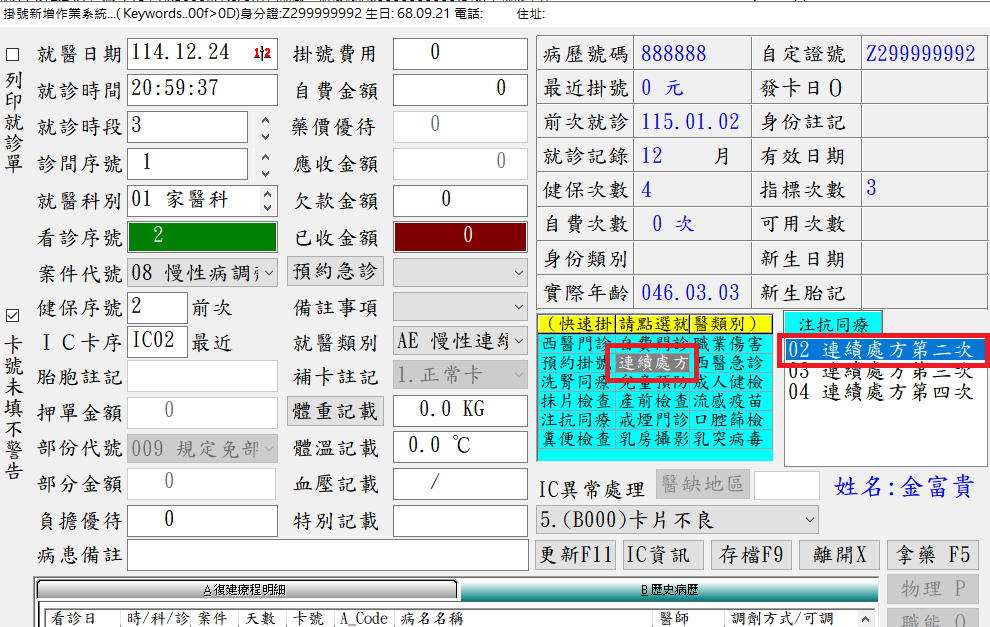Image resolution: width=990 pixels, height=627 pixels.
Task: Exit using the 離開X button
Action: pyautogui.click(x=838, y=554)
